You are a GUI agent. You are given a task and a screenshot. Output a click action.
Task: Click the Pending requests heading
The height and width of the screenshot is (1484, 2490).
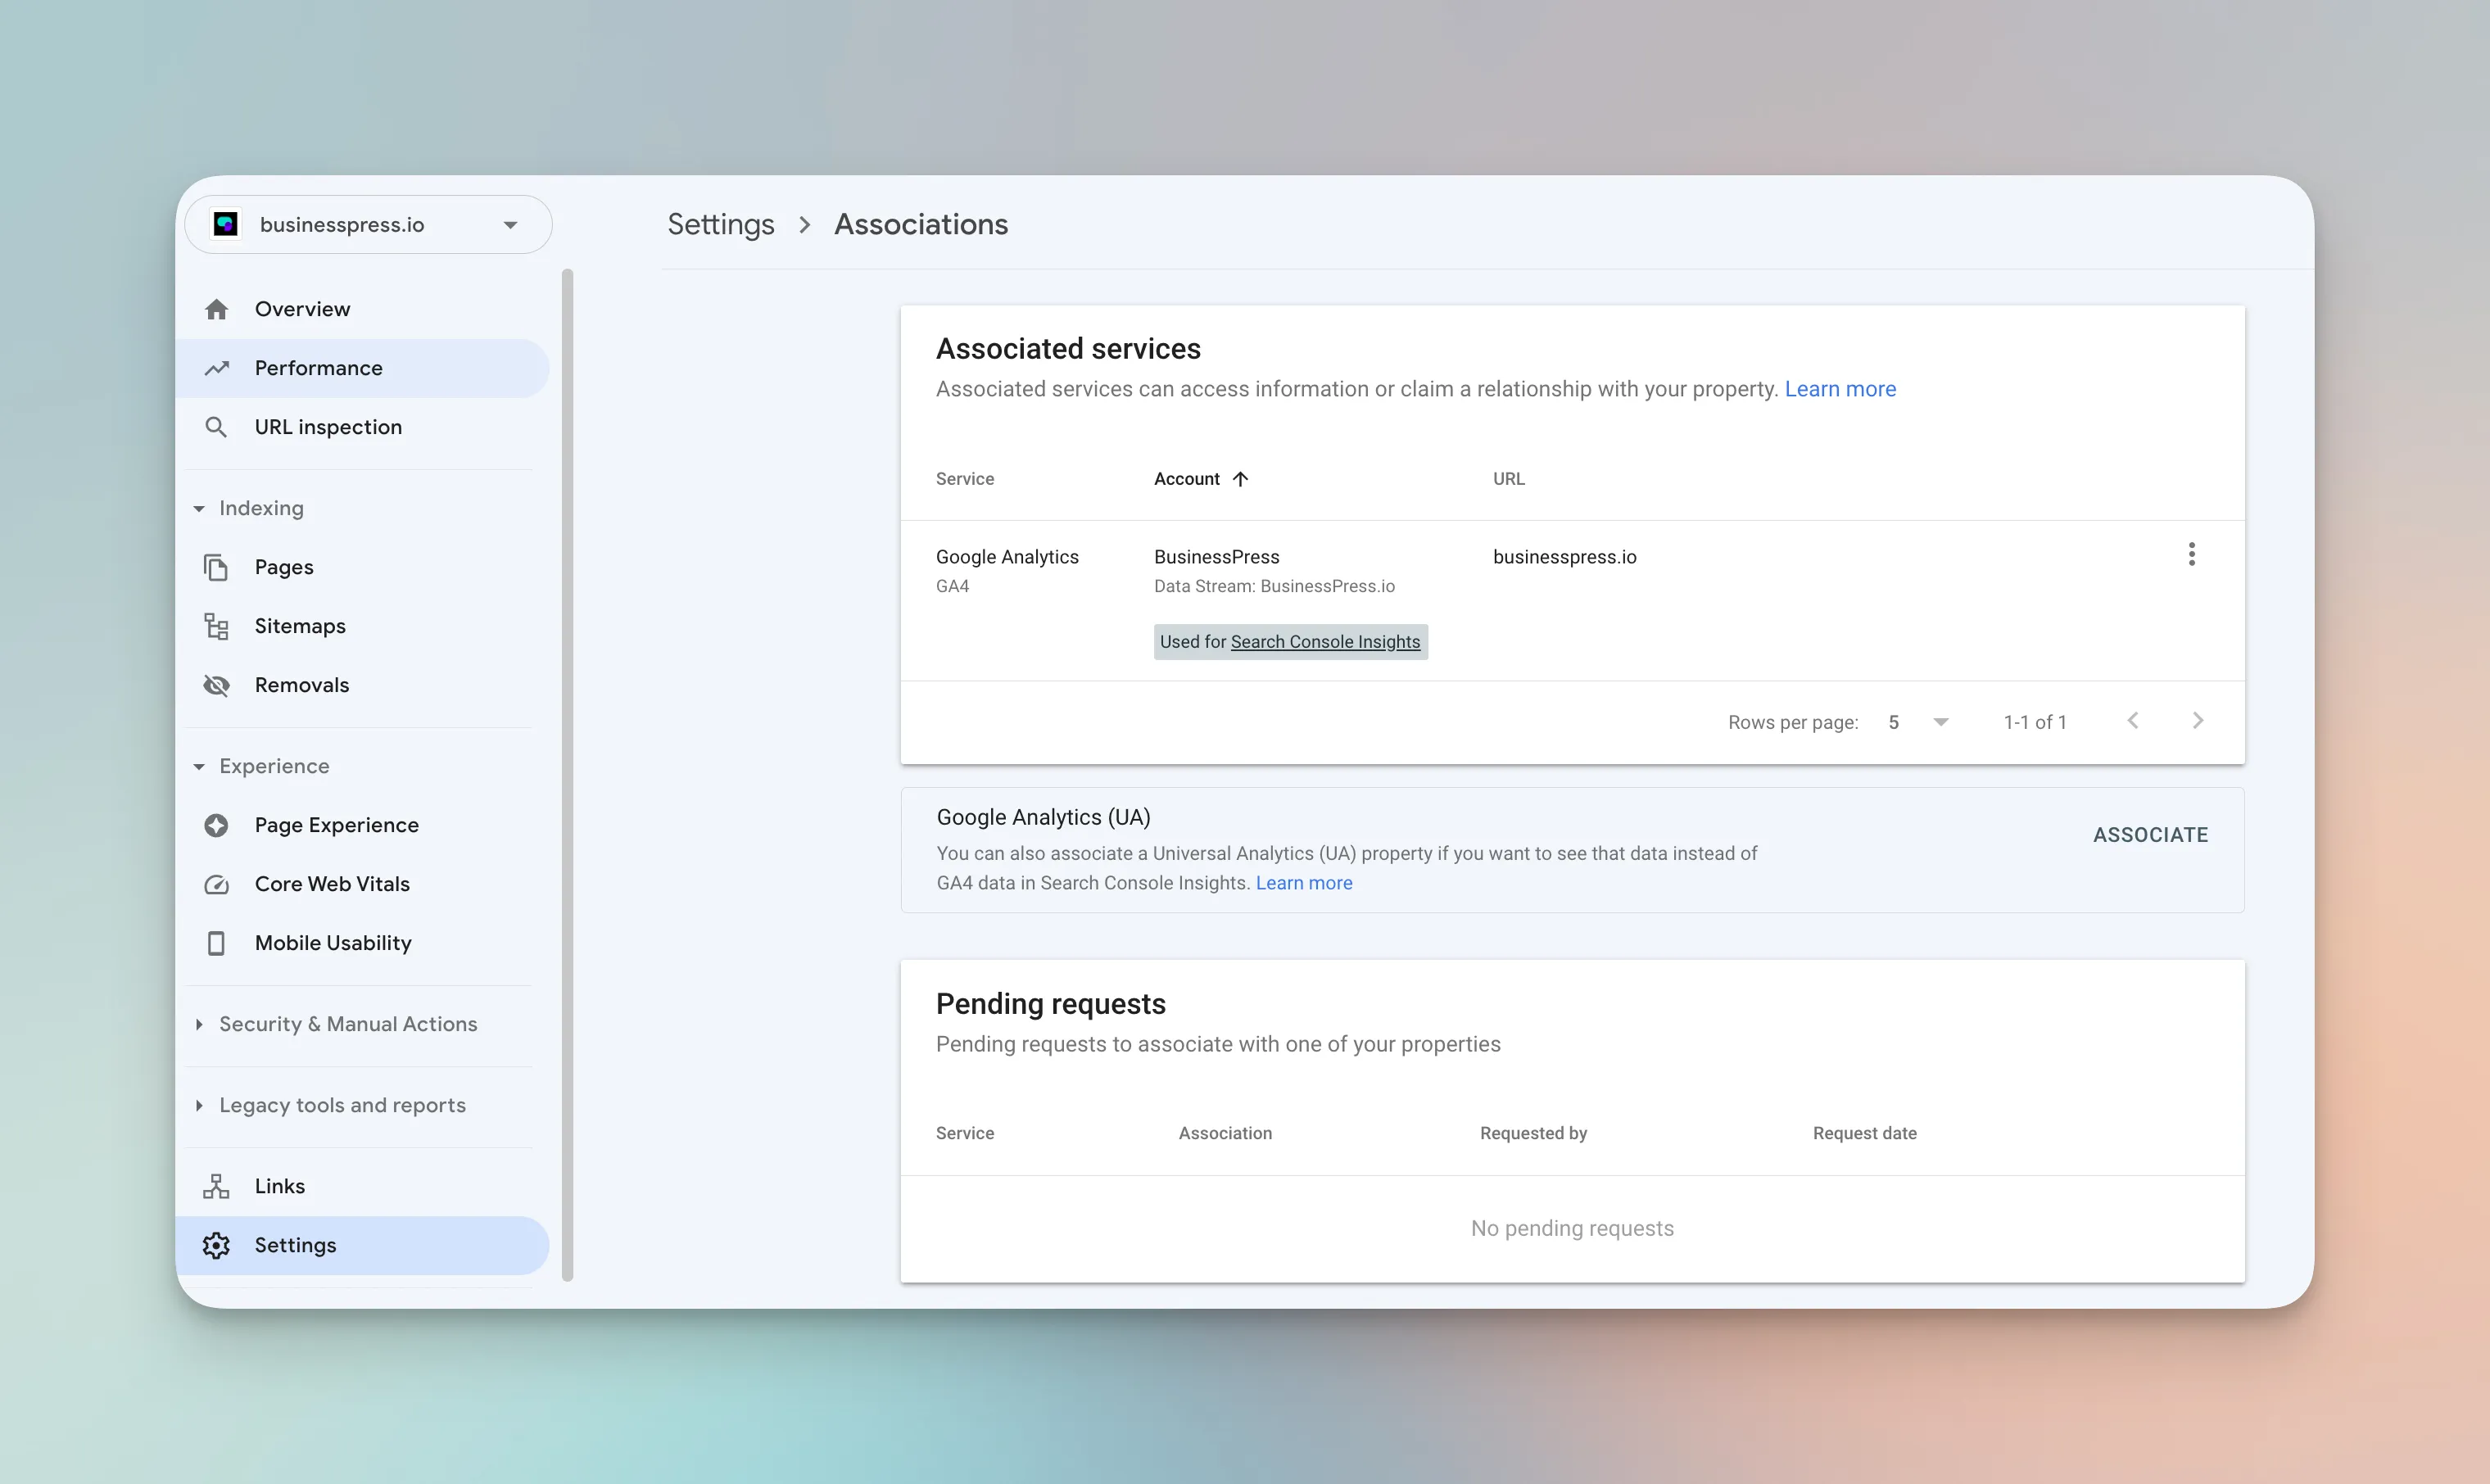[1051, 1004]
